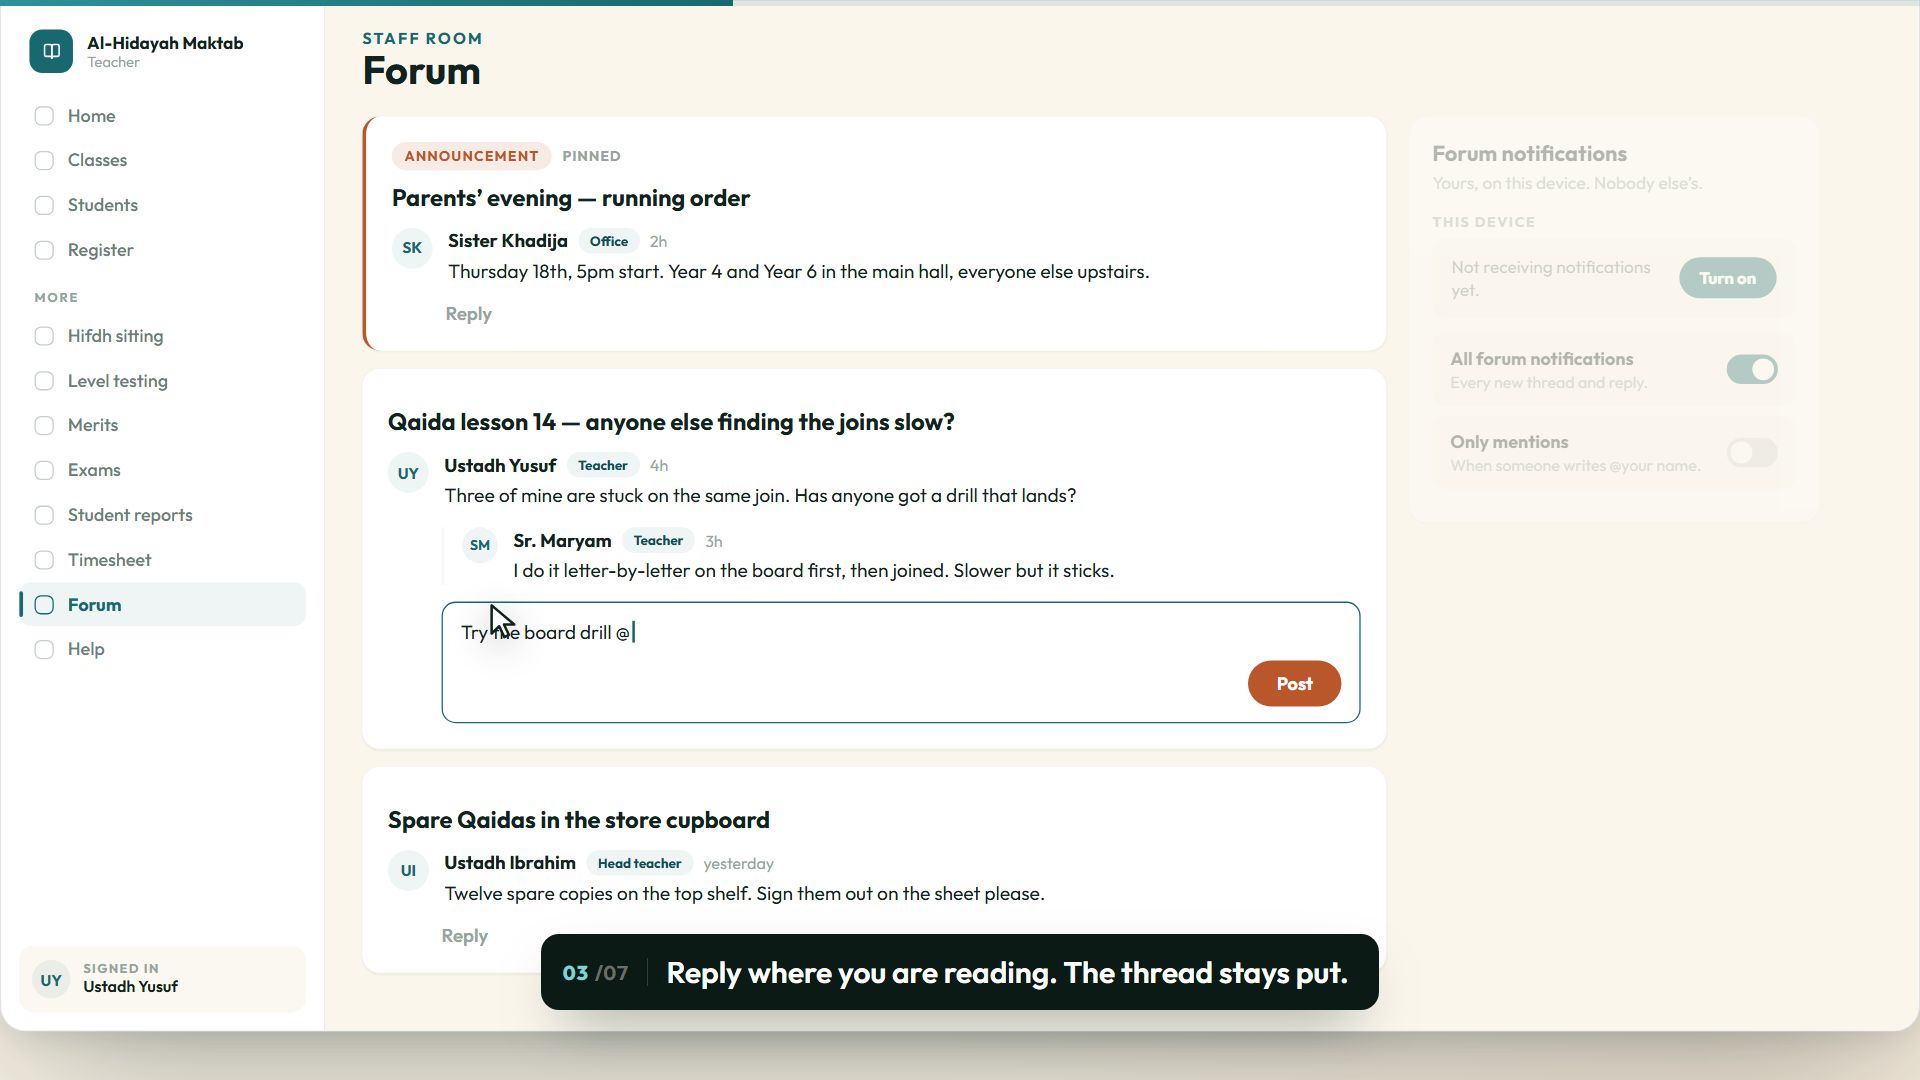Enable the Only mentions switch

click(x=1752, y=452)
